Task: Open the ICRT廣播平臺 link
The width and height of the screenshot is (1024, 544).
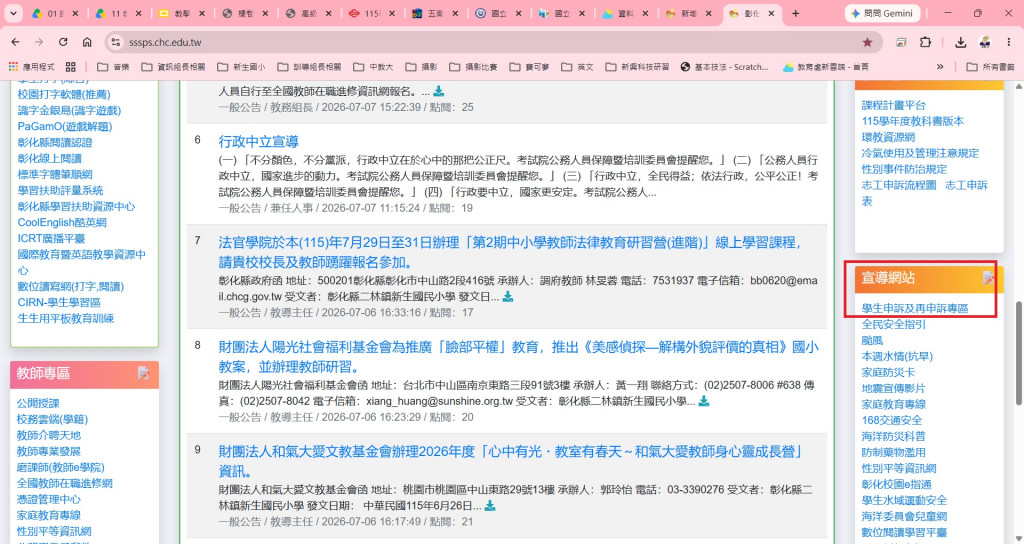Action: coord(52,238)
